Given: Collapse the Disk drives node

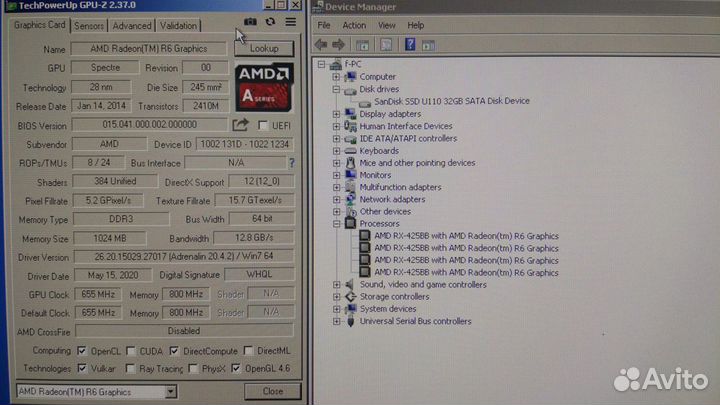Looking at the screenshot, I should (x=336, y=89).
